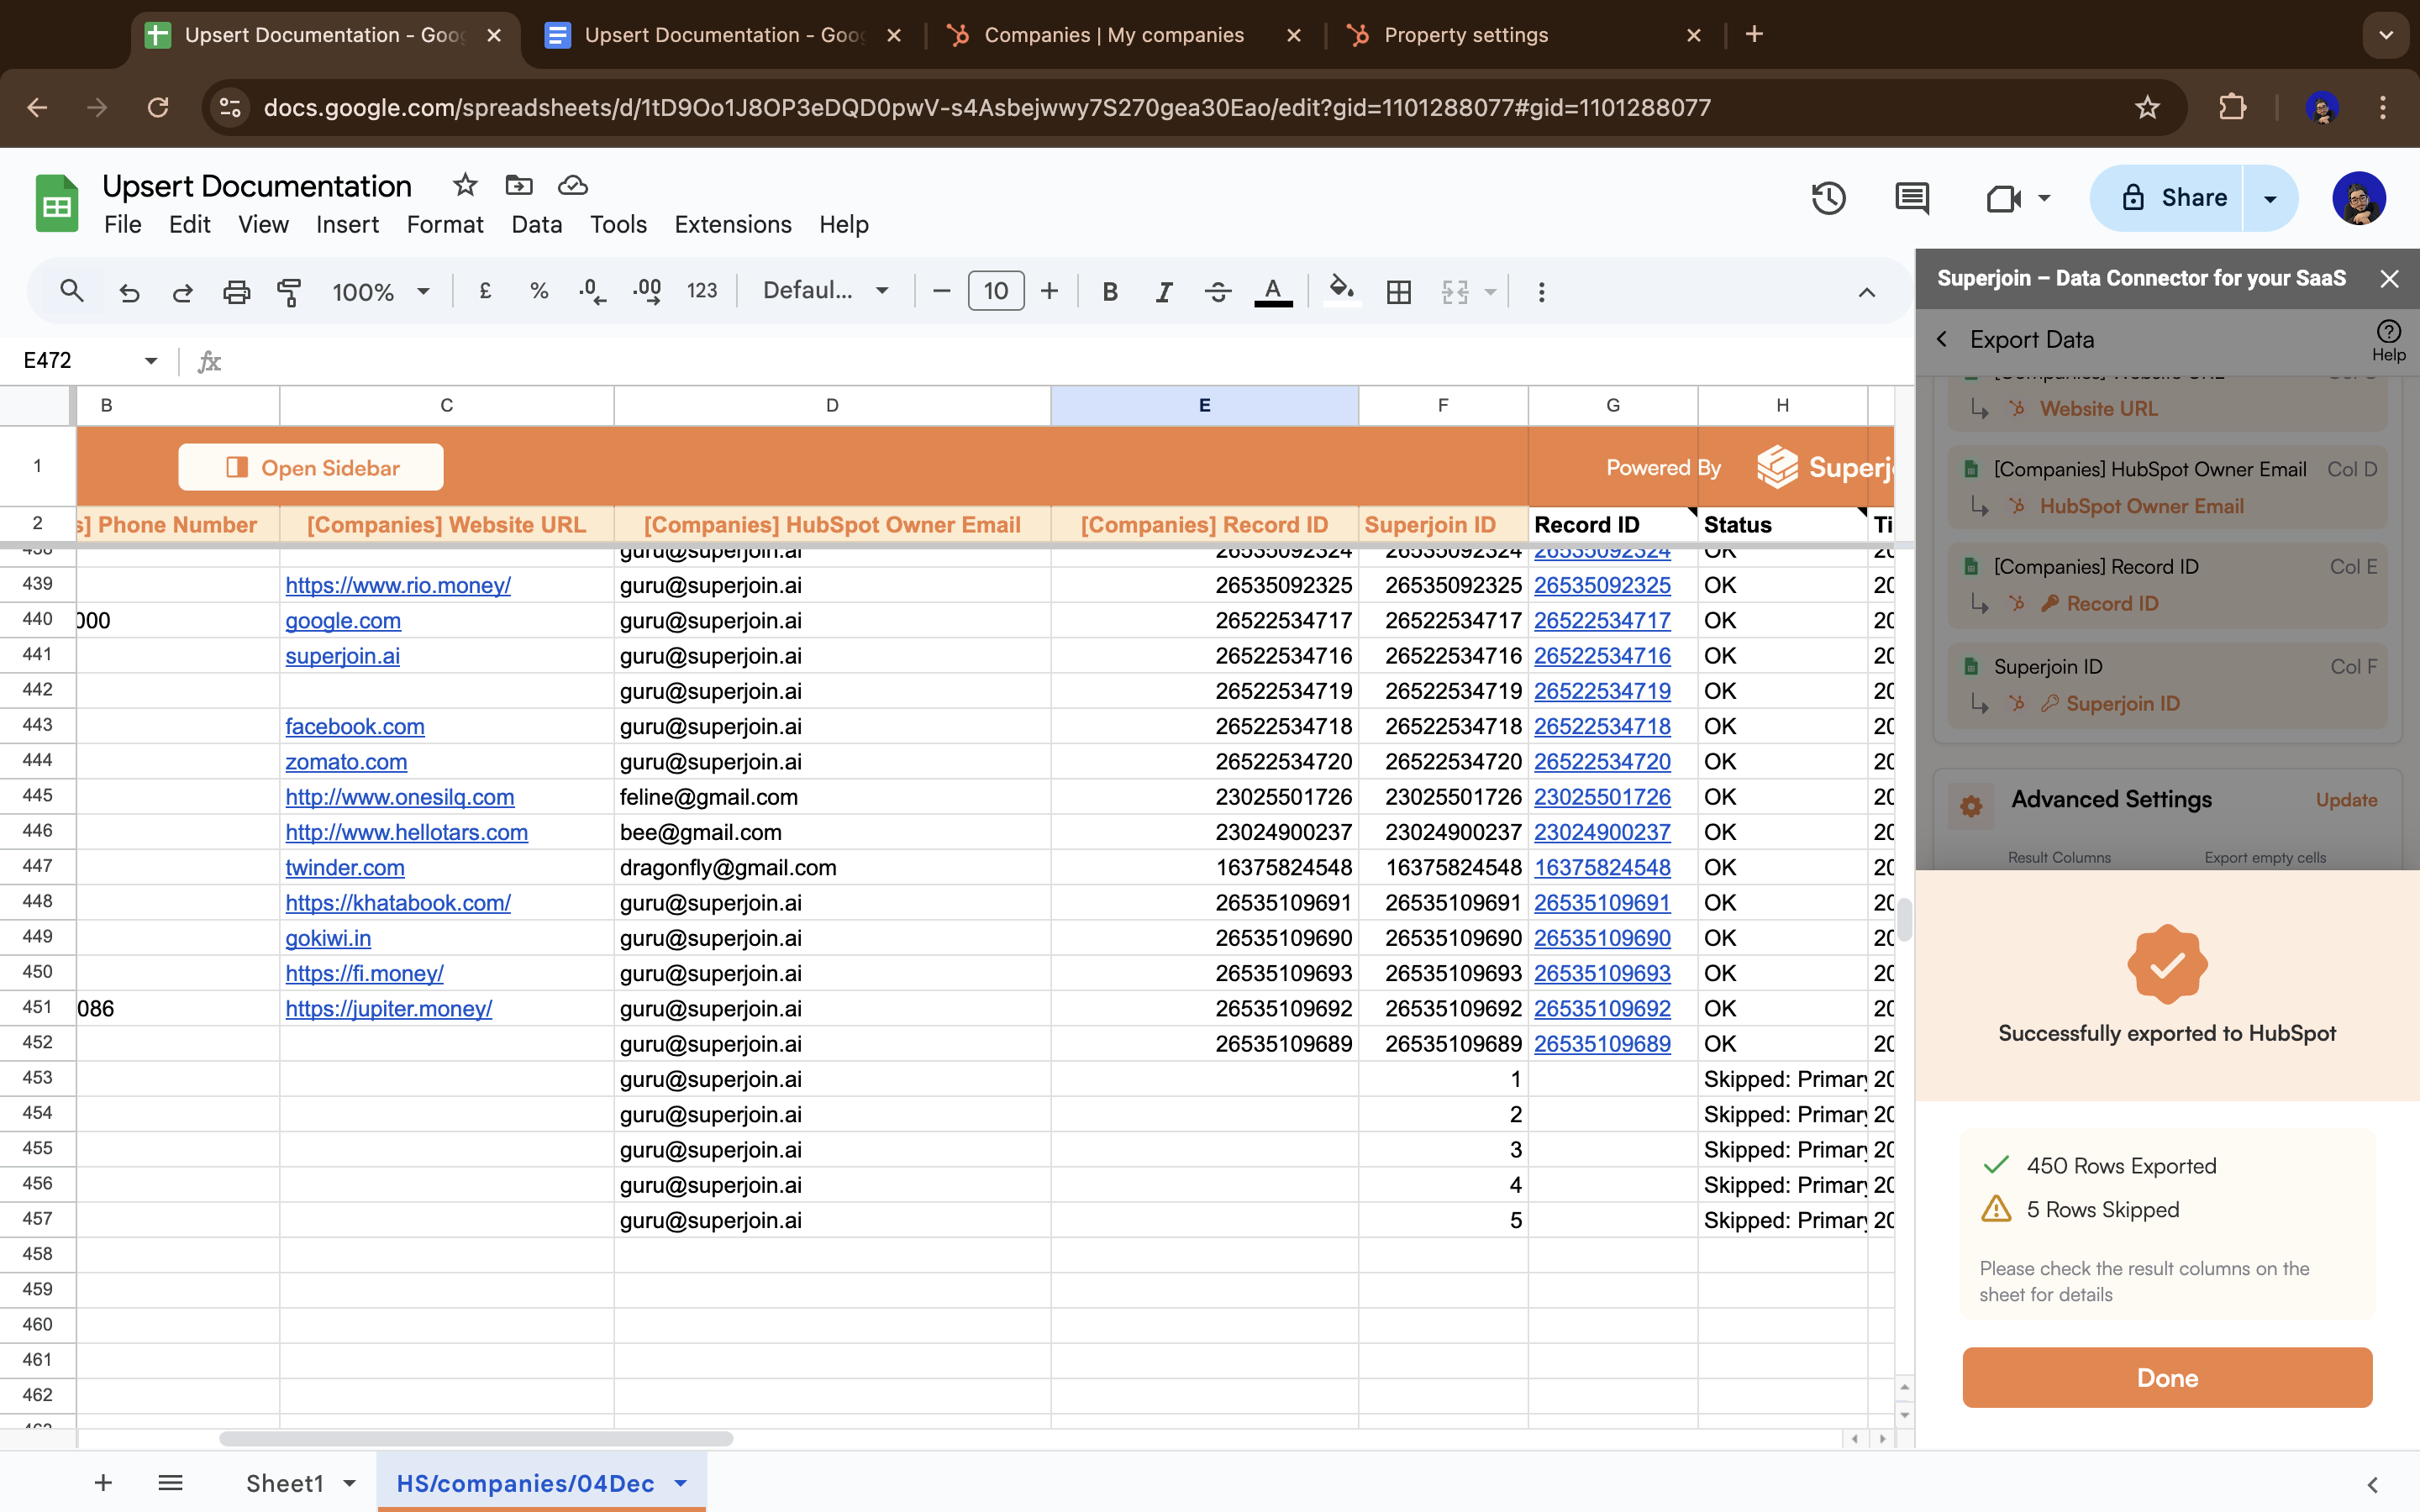Open the comments icon
2420x1512 pixels.
click(1911, 198)
